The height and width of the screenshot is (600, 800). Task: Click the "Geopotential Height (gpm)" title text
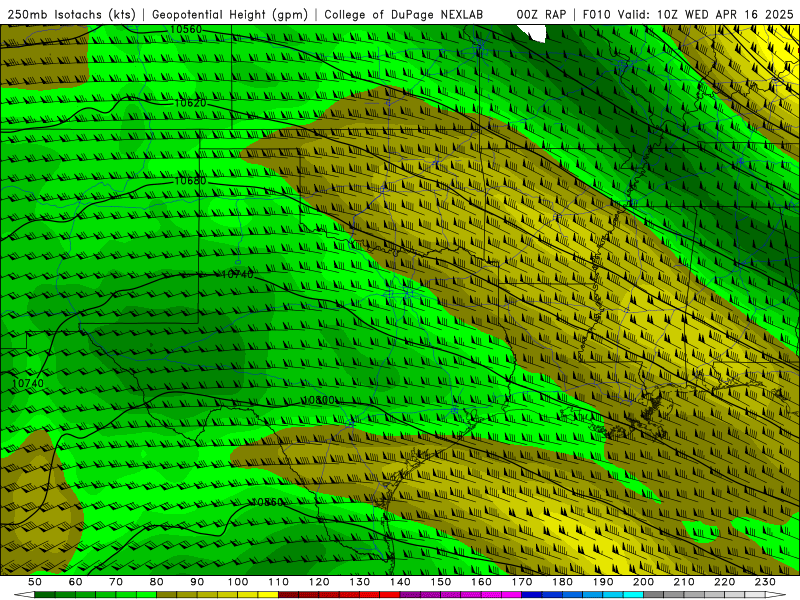point(230,15)
